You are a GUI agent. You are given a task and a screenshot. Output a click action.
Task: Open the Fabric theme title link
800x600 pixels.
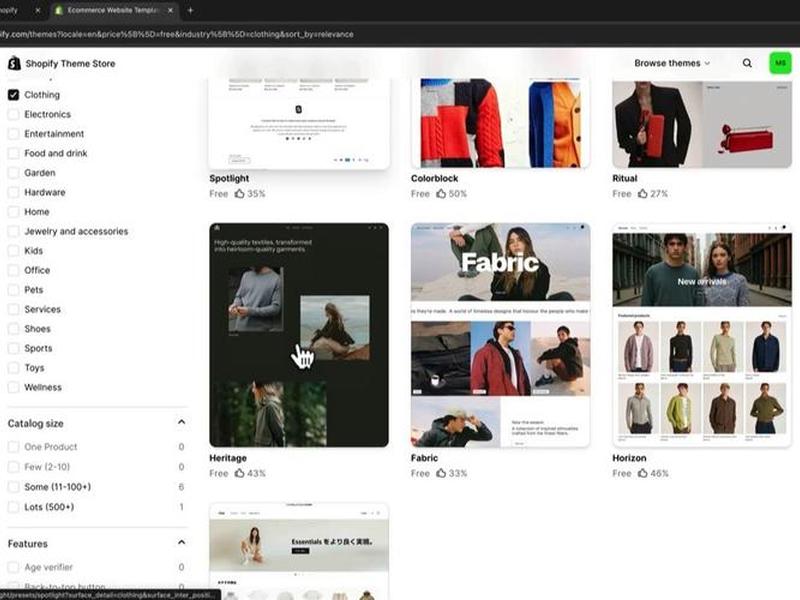point(424,458)
